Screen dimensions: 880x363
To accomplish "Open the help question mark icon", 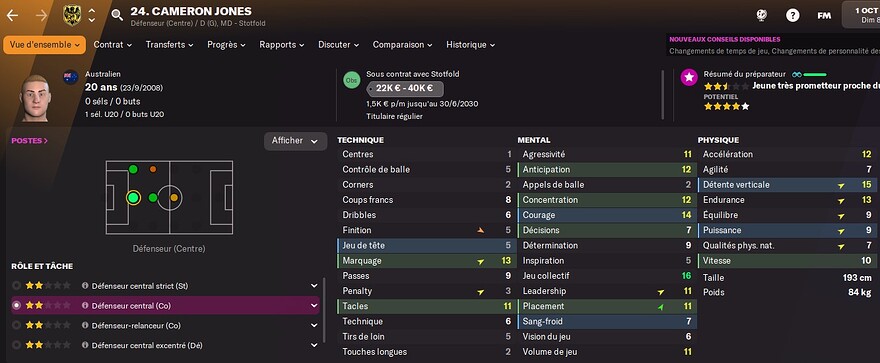I will [792, 15].
